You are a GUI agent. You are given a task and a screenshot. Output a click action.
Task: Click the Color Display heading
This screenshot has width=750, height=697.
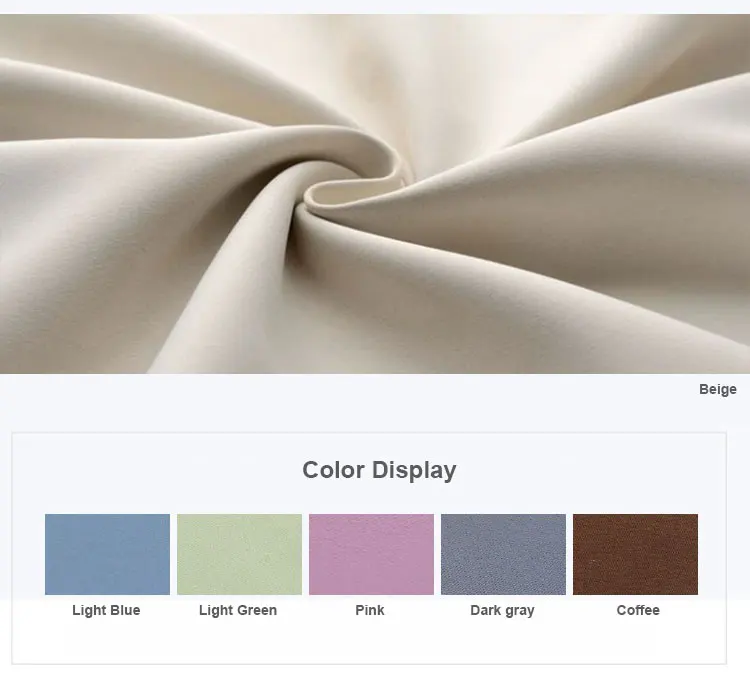379,470
